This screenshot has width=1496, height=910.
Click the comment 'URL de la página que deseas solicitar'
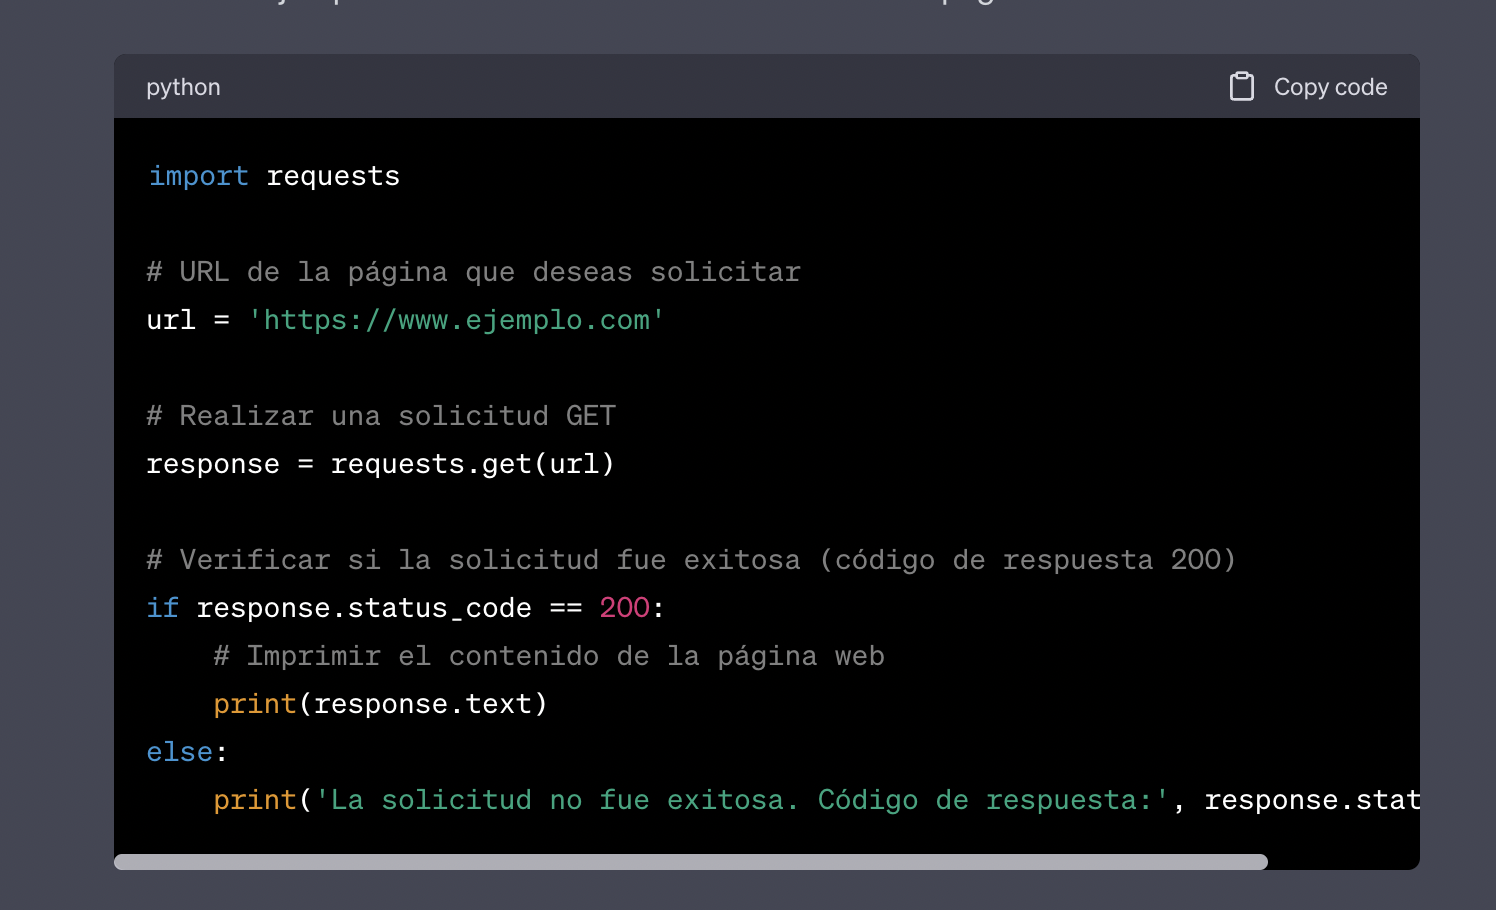(x=472, y=271)
